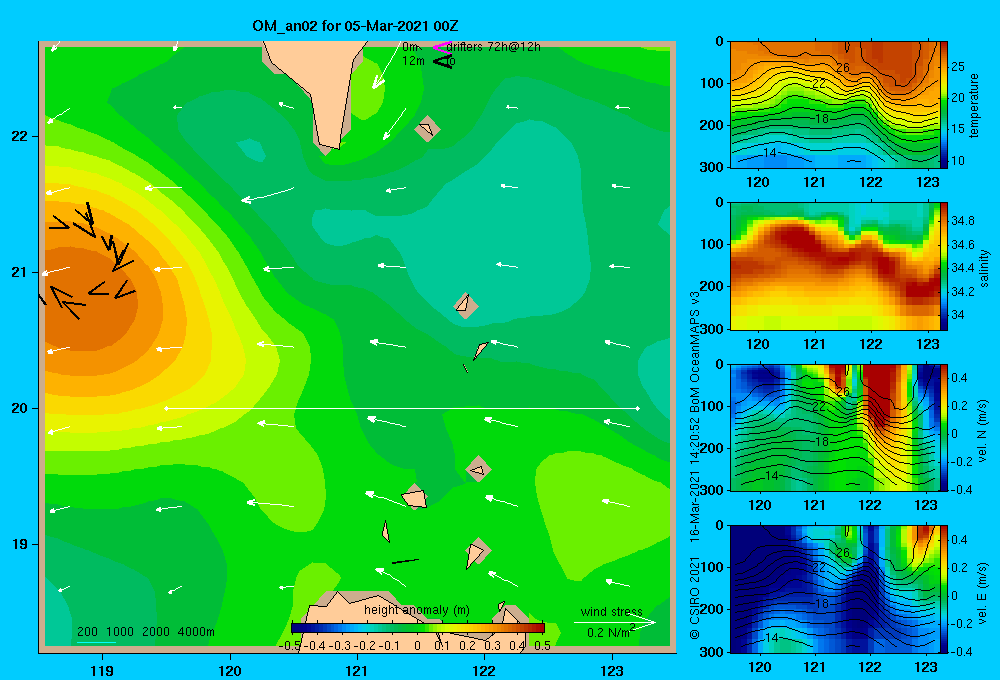
Task: Click latitude label "19" on main map
Action: pos(19,544)
